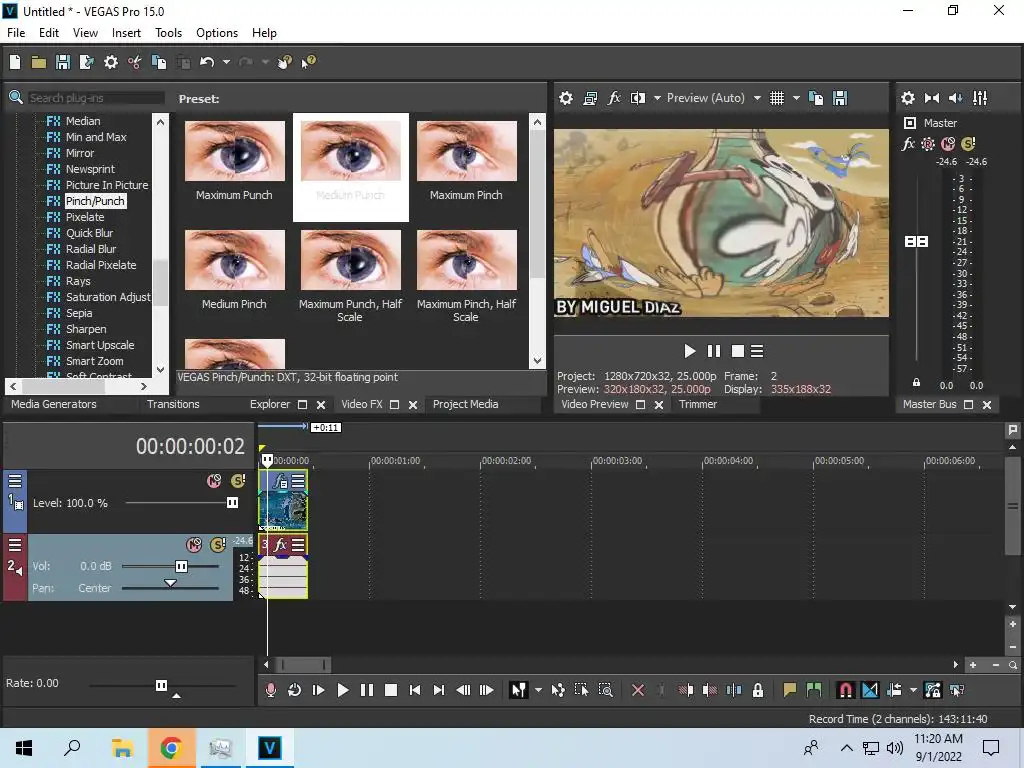Open the Options menu
1024x768 pixels.
217,33
